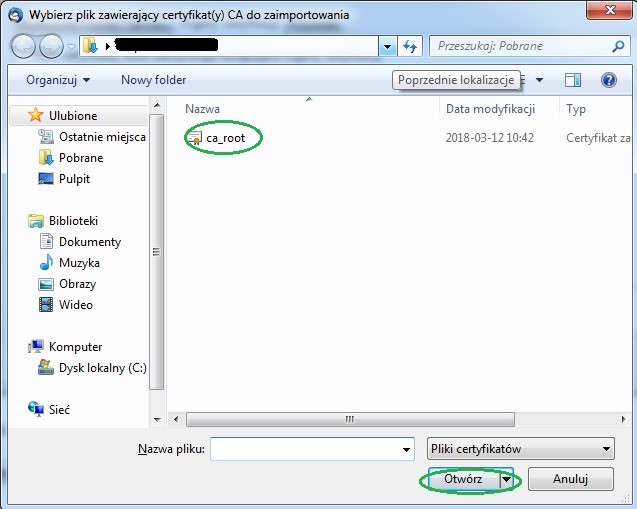The height and width of the screenshot is (509, 637).
Task: Select Dysk lokalny (C:) drive
Action: (102, 368)
